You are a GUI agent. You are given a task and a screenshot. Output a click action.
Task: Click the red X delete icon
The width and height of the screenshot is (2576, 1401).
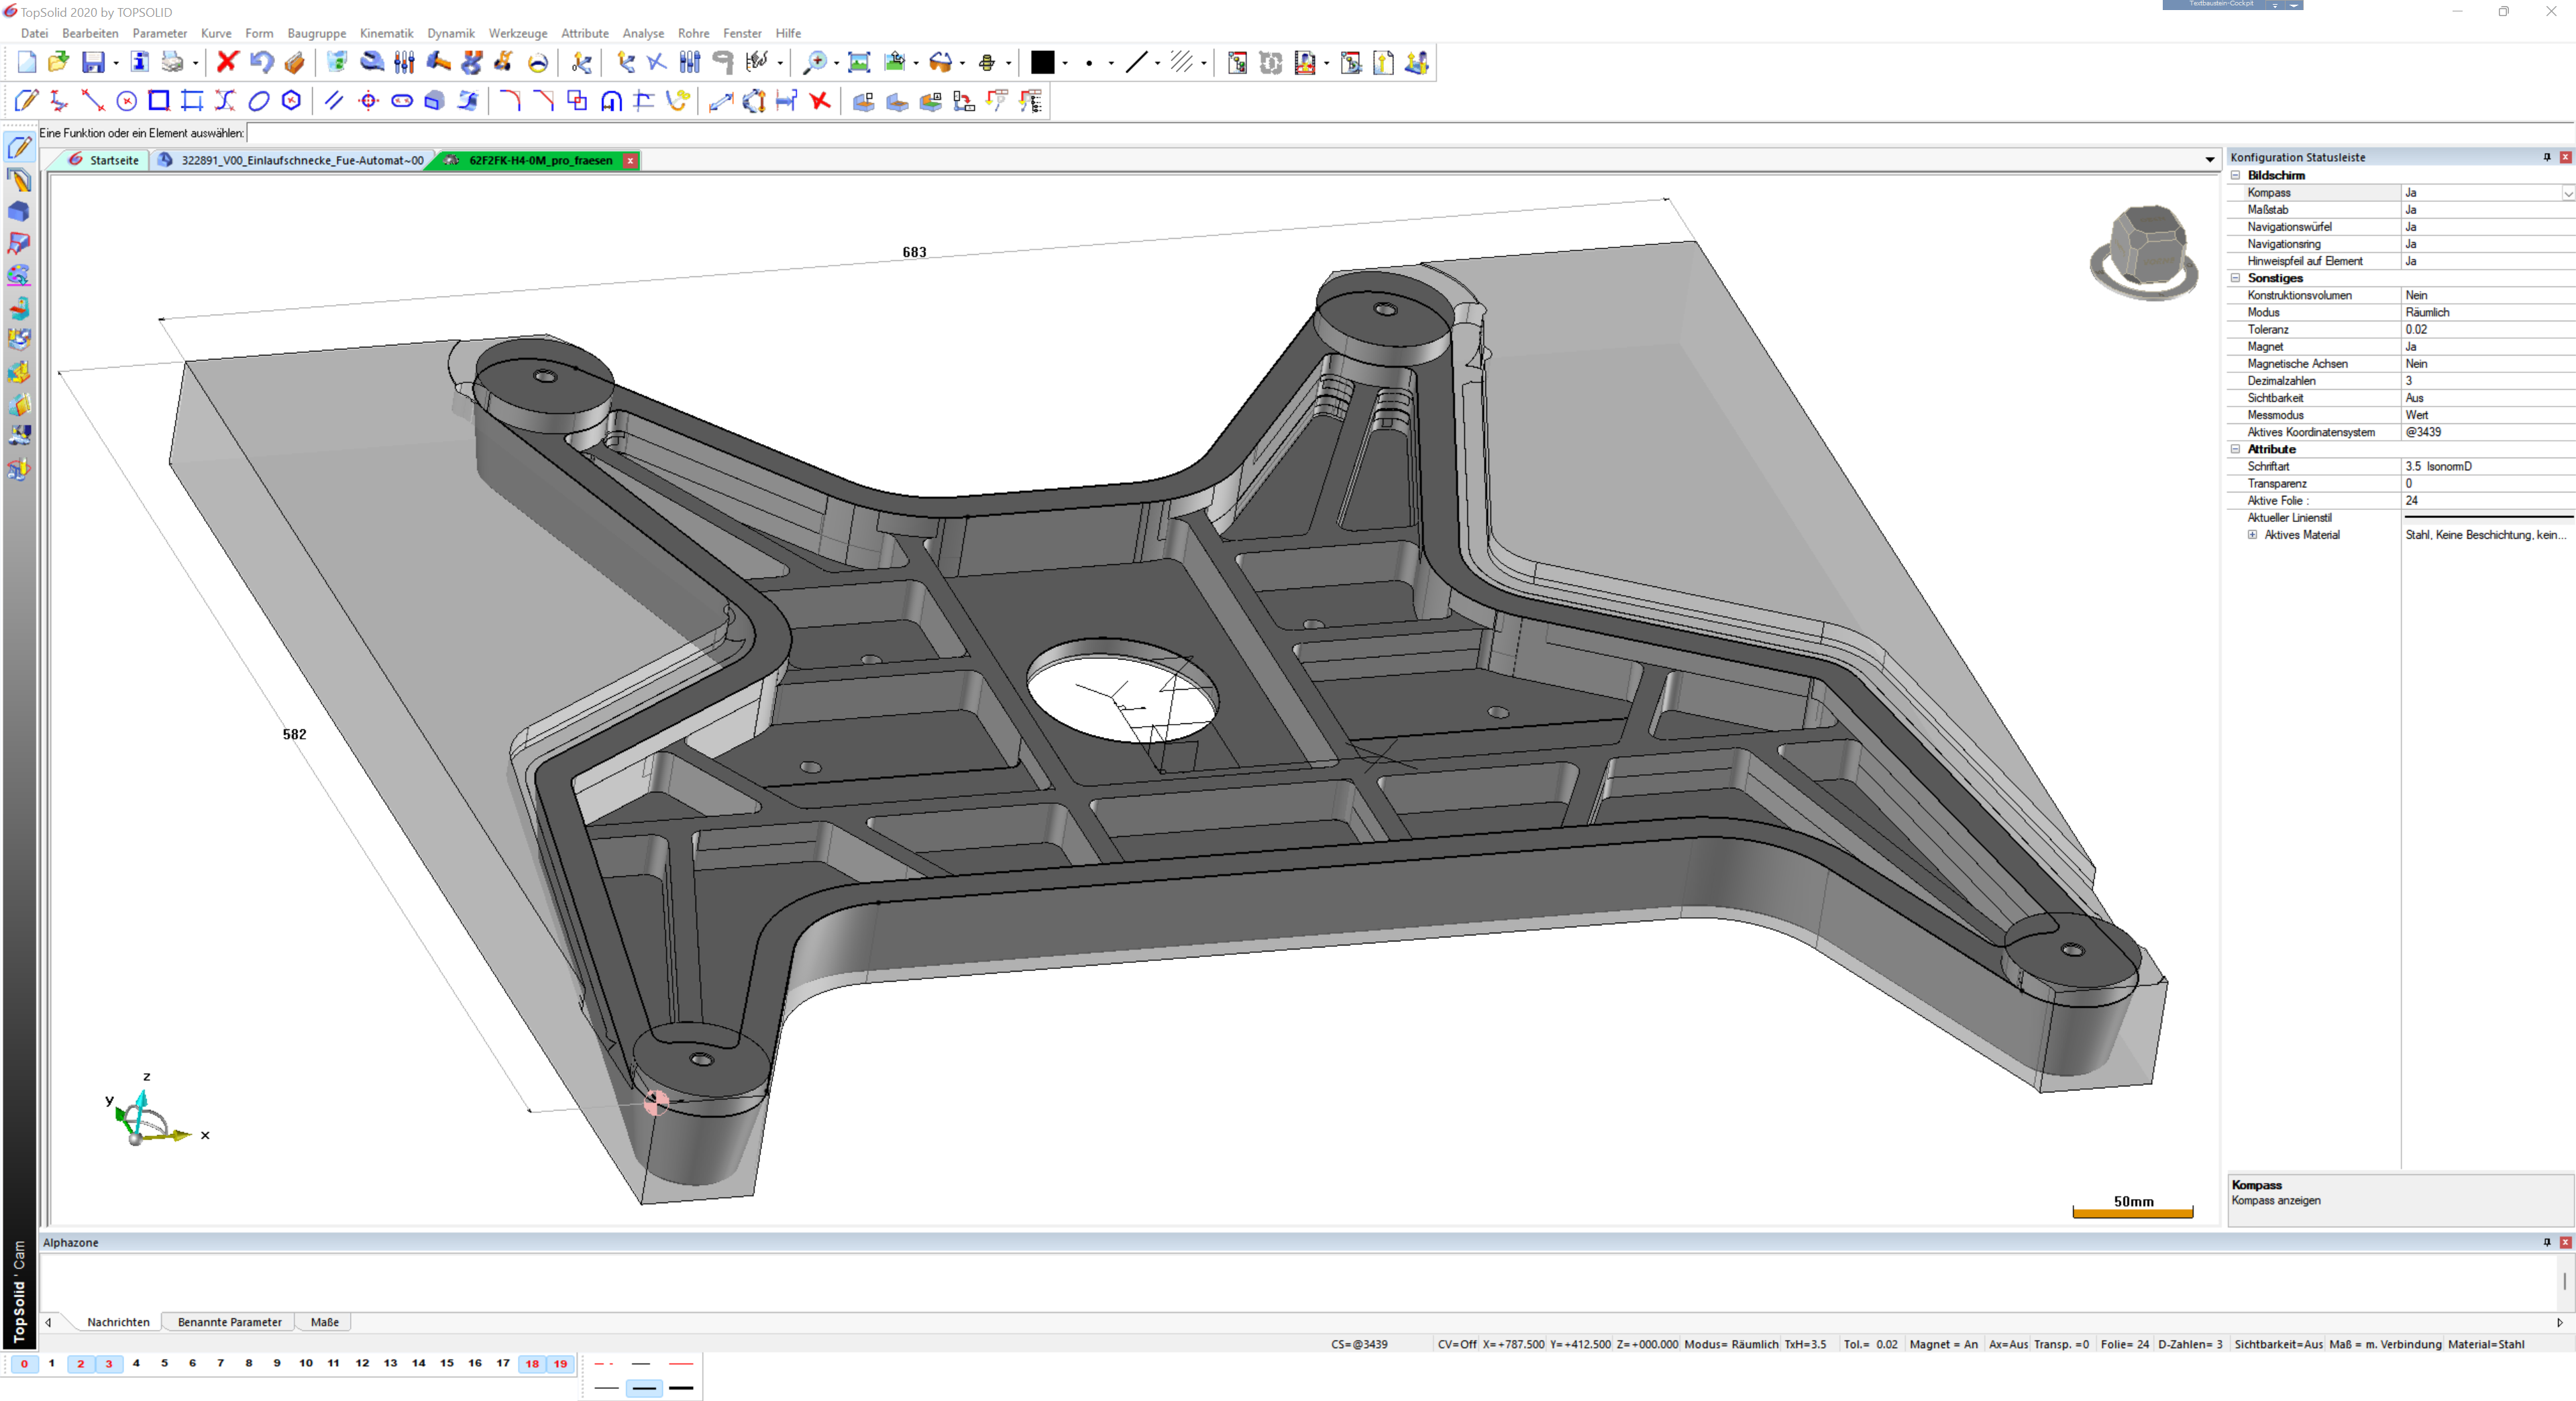[x=227, y=62]
